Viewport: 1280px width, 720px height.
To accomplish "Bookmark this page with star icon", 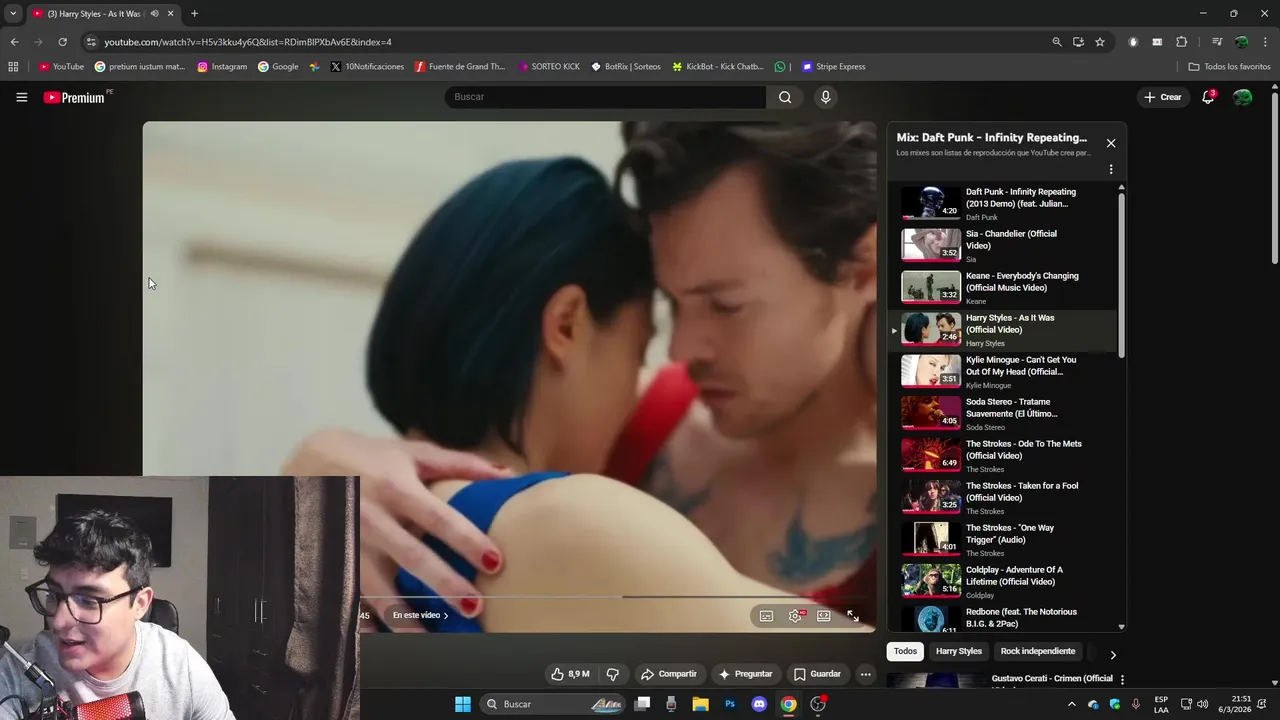I will pos(1100,42).
